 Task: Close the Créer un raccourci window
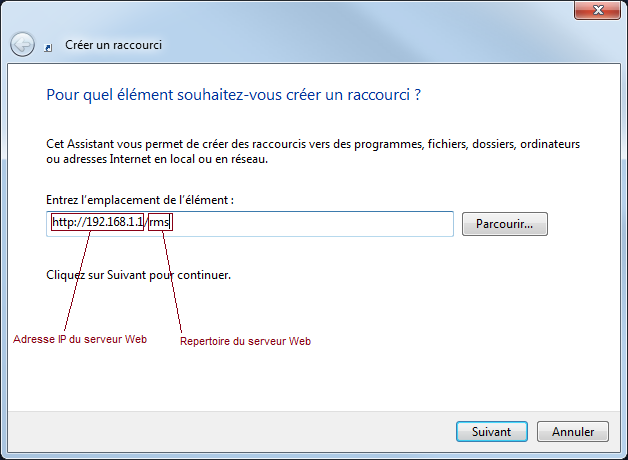(599, 12)
